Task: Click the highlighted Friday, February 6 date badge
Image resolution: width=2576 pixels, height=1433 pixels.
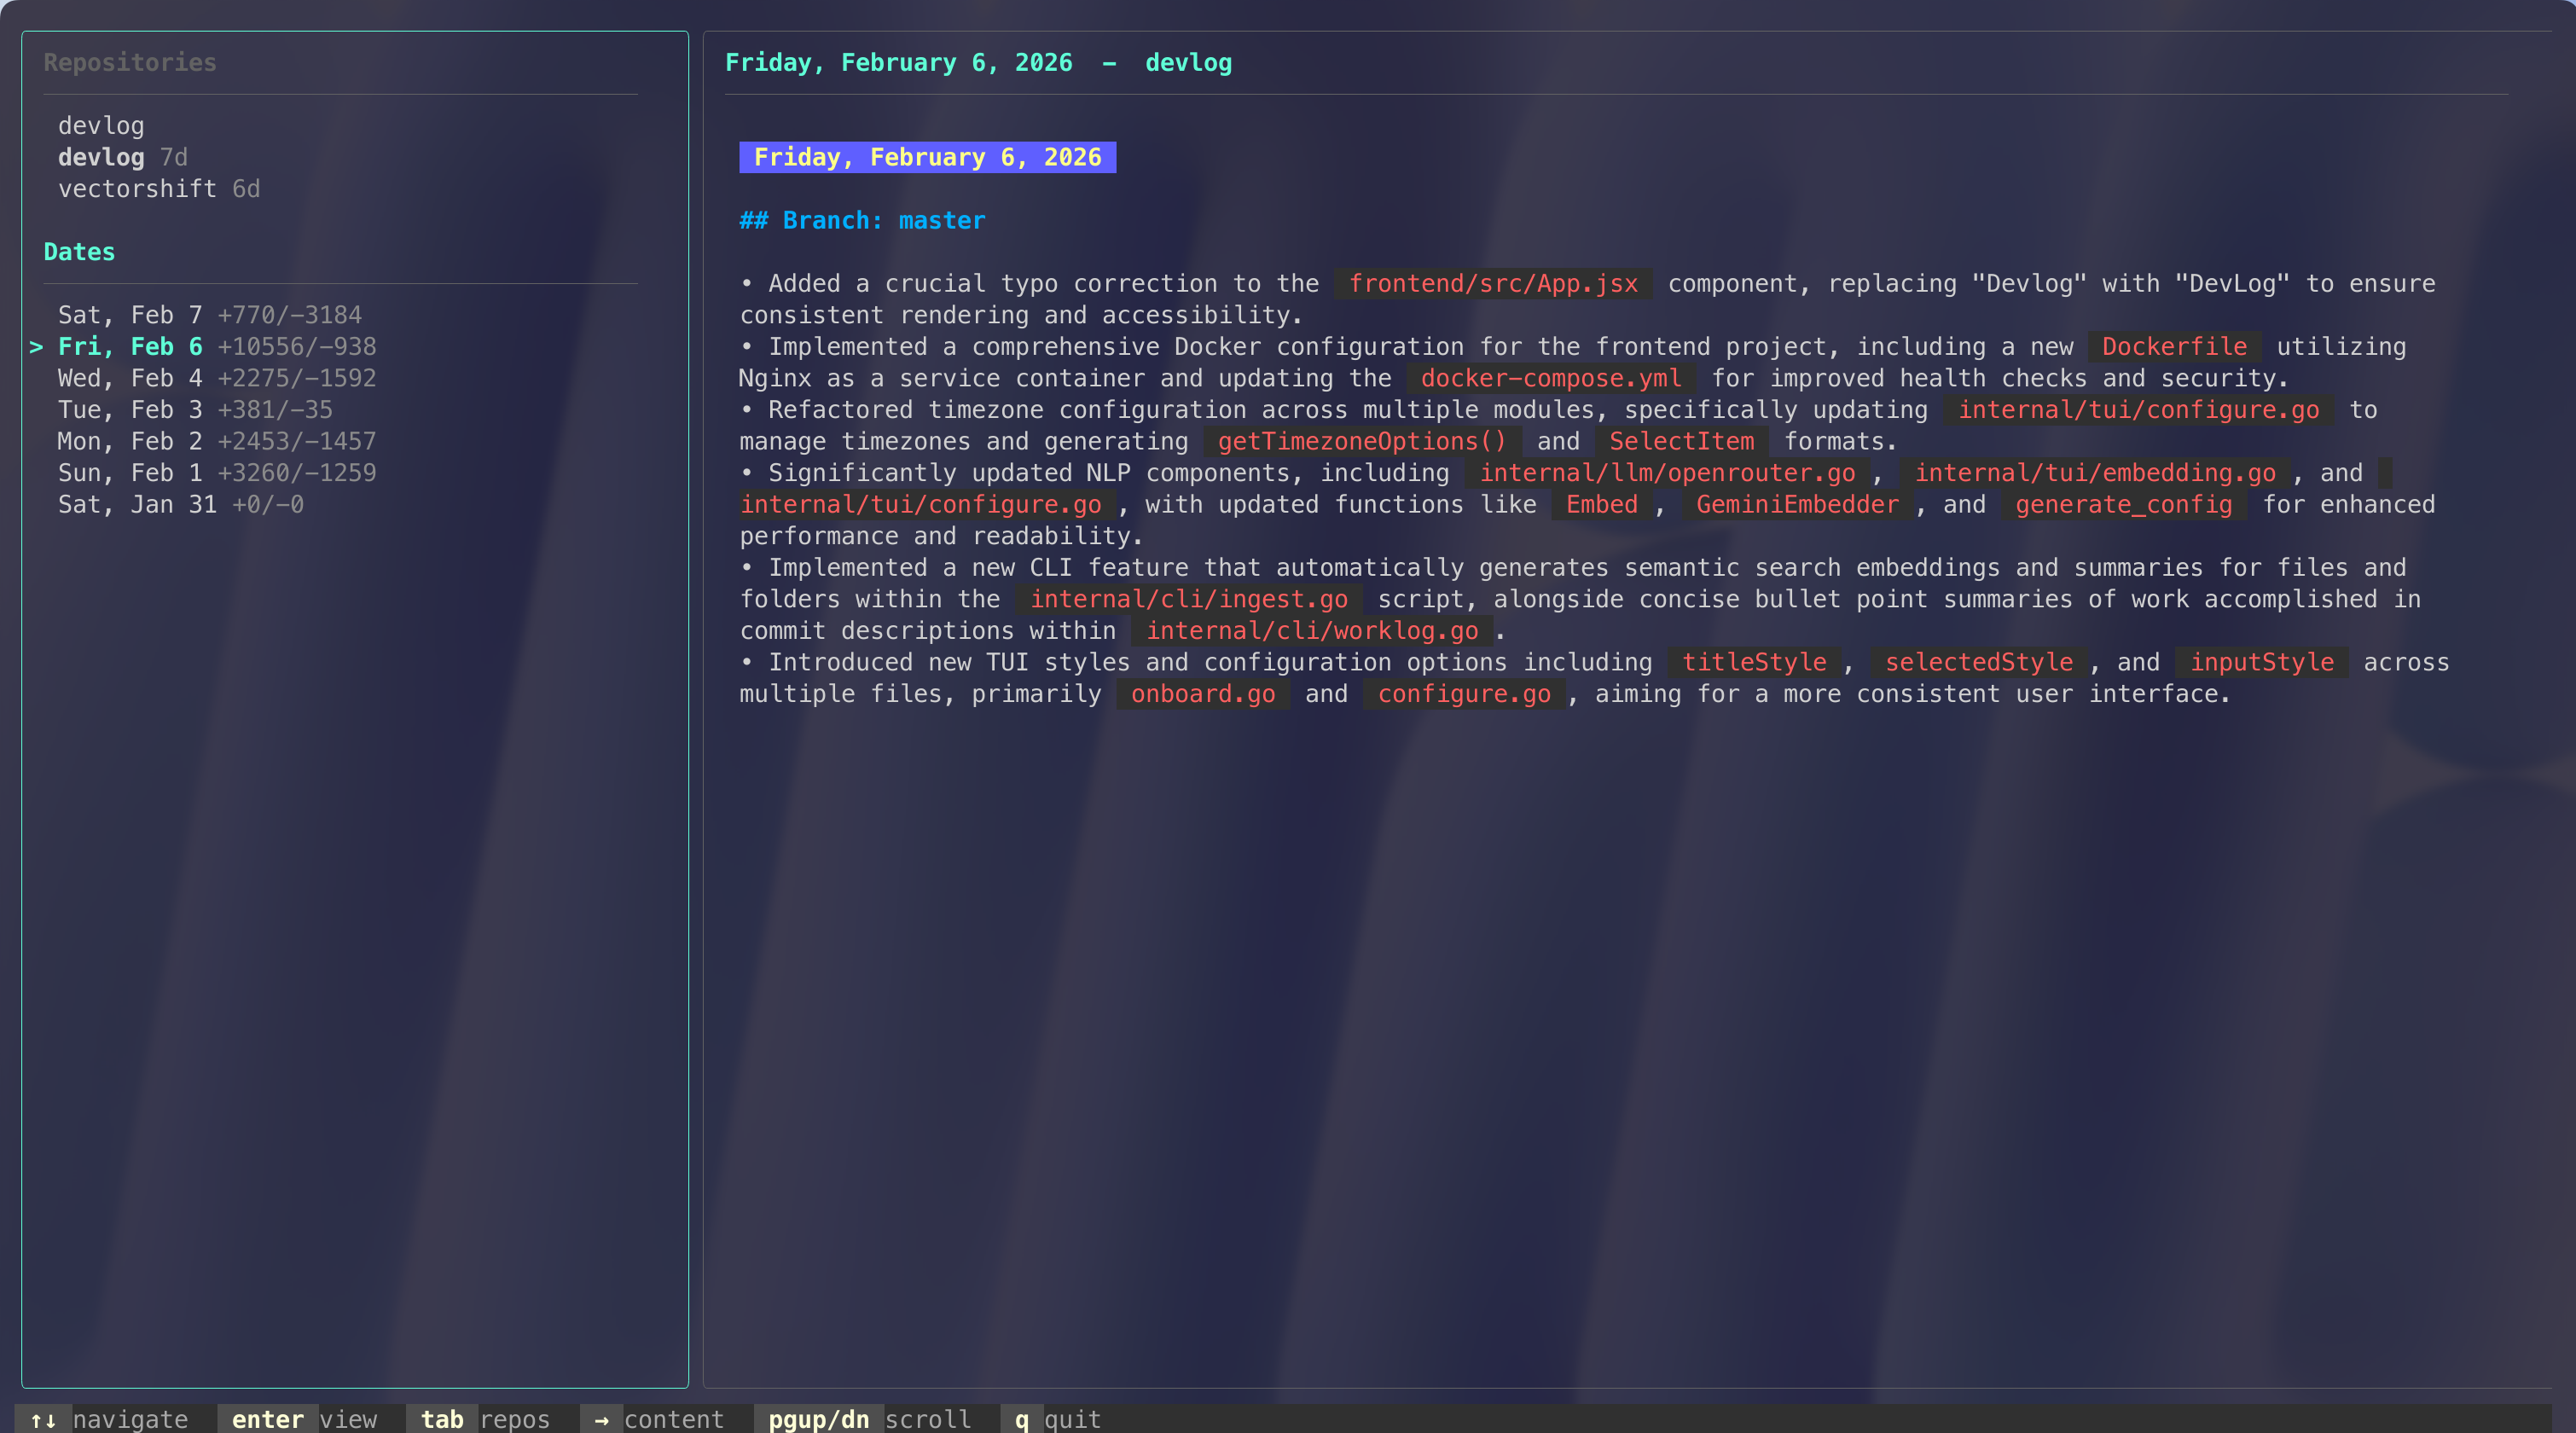Action: 927,158
